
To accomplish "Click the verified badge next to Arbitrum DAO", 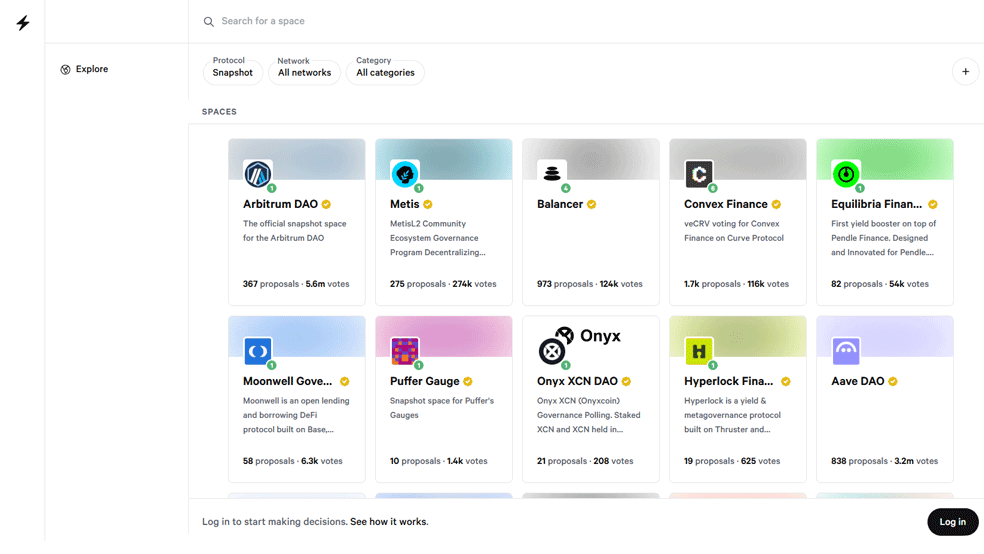I will (x=326, y=205).
